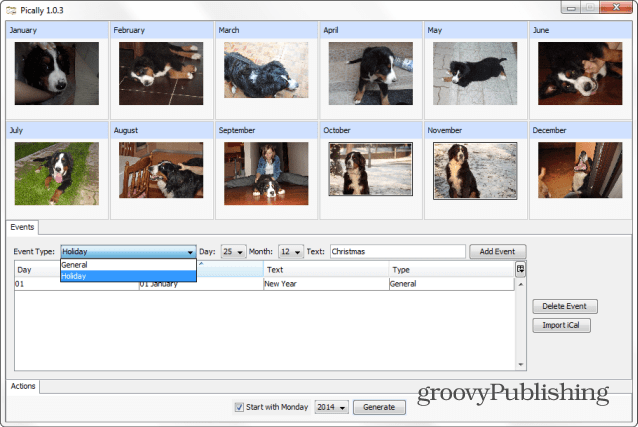Close the Pically window
Image resolution: width=638 pixels, height=427 pixels.
point(616,7)
